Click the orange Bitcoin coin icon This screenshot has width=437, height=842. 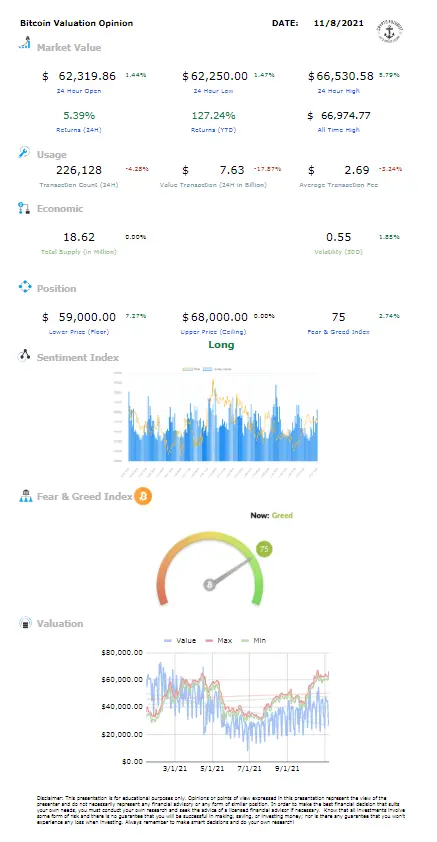pyautogui.click(x=143, y=496)
